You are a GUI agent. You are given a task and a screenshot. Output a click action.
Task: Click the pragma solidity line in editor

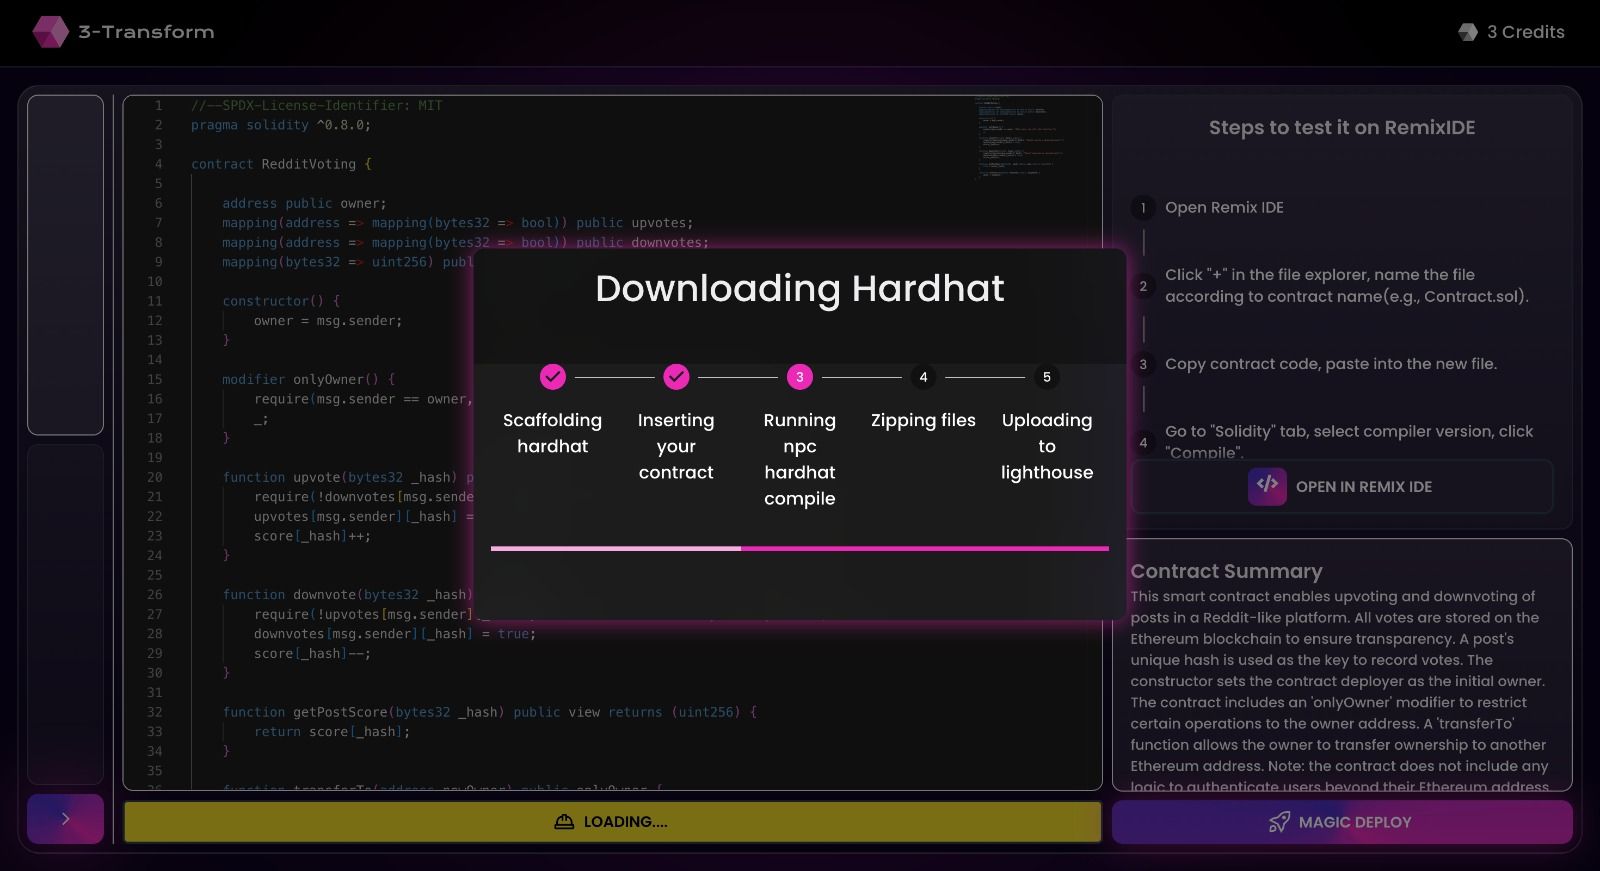click(281, 125)
